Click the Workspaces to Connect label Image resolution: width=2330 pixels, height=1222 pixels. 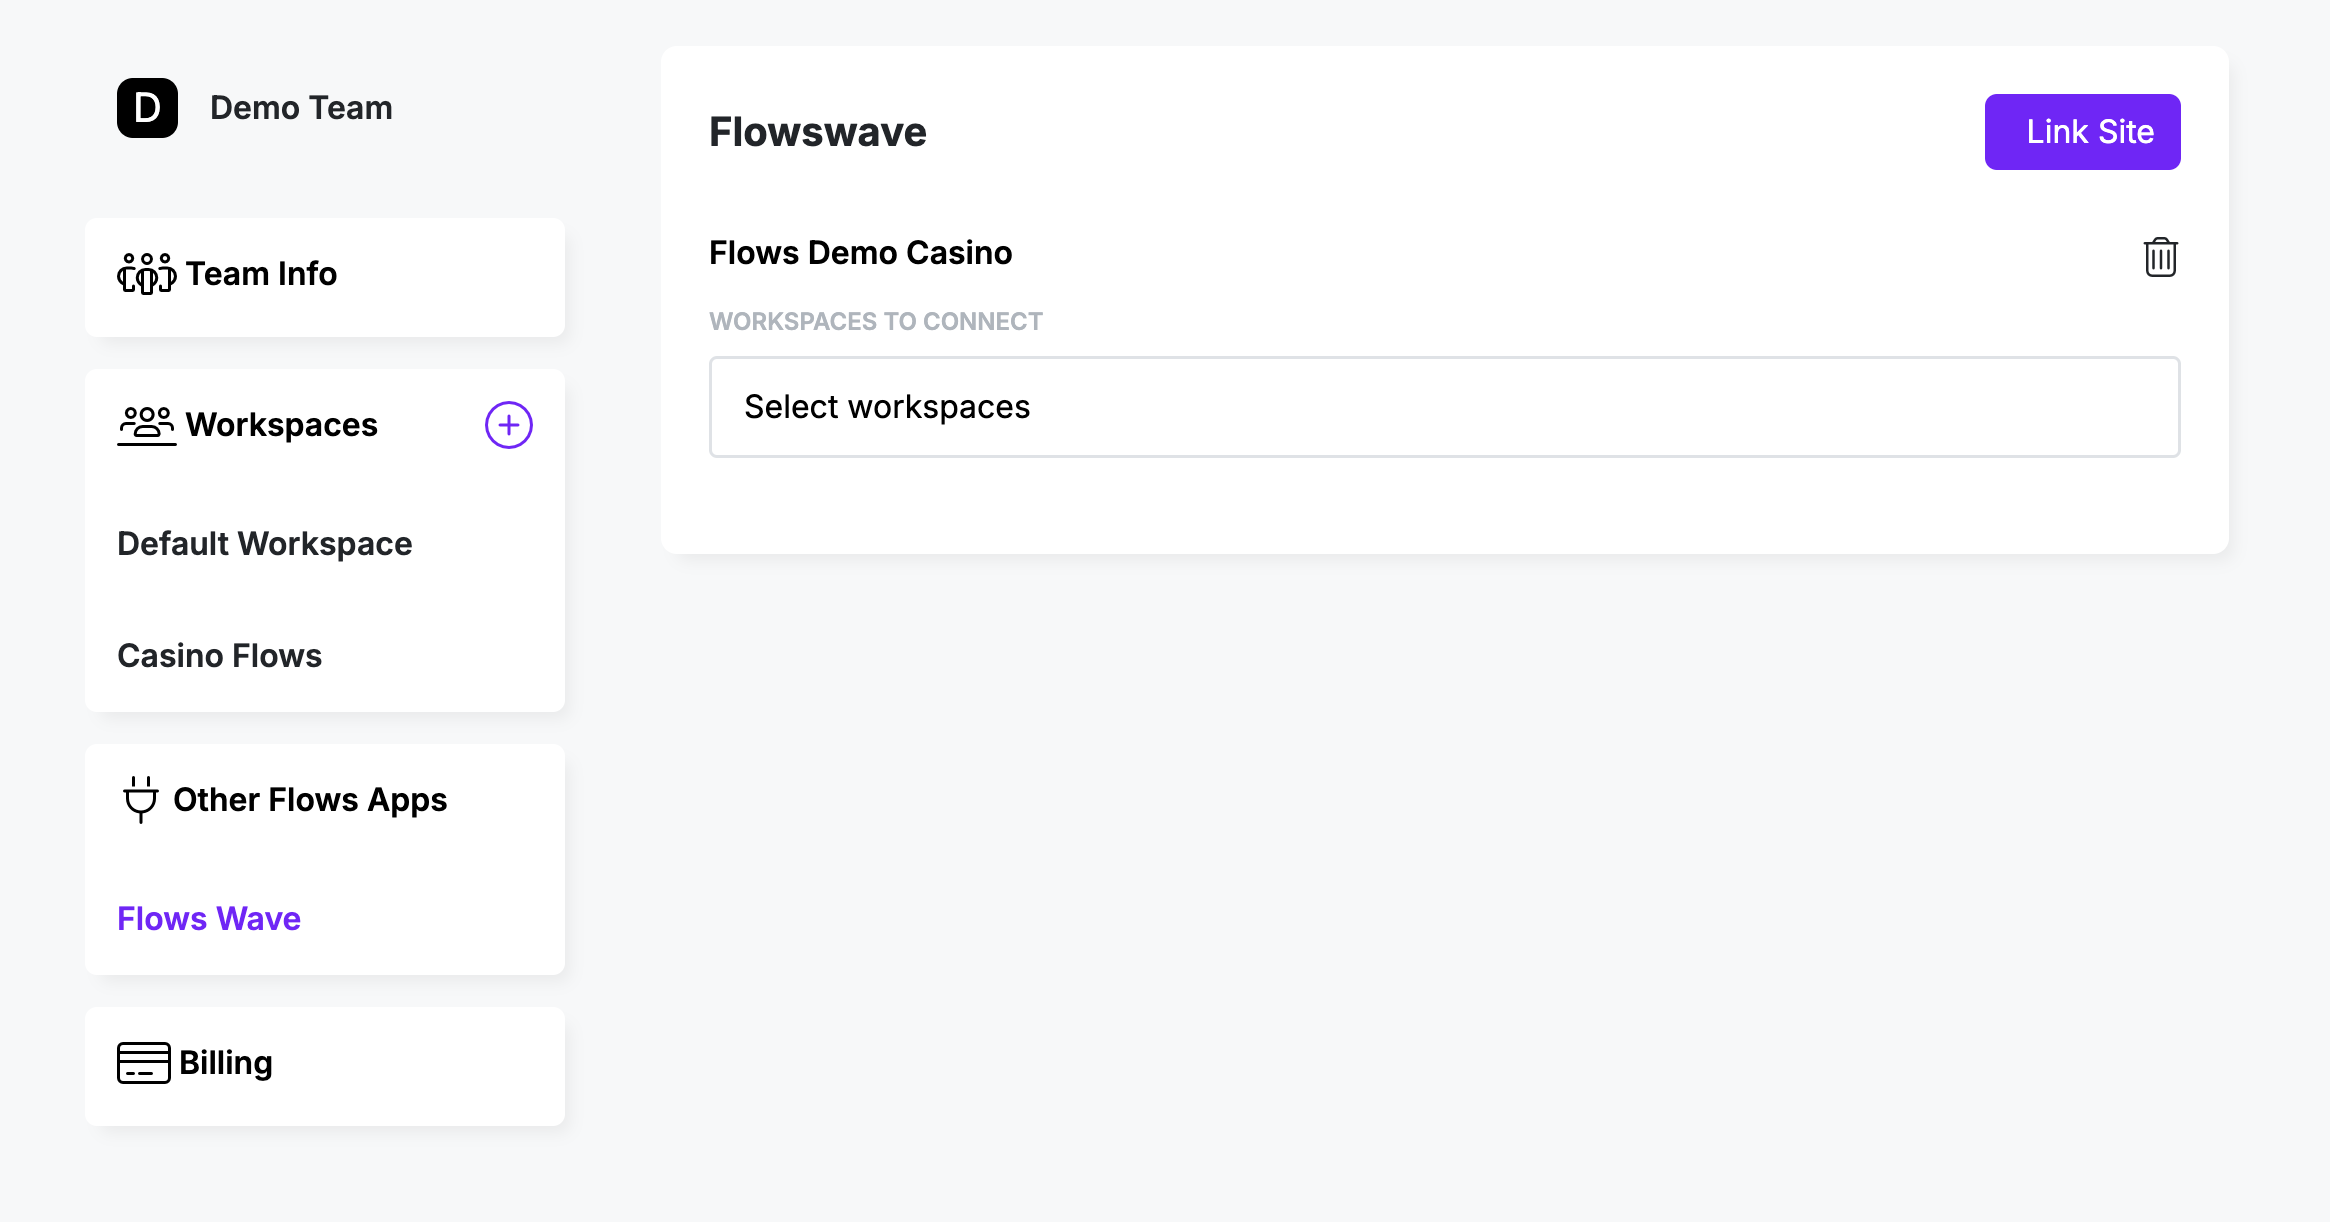coord(875,322)
